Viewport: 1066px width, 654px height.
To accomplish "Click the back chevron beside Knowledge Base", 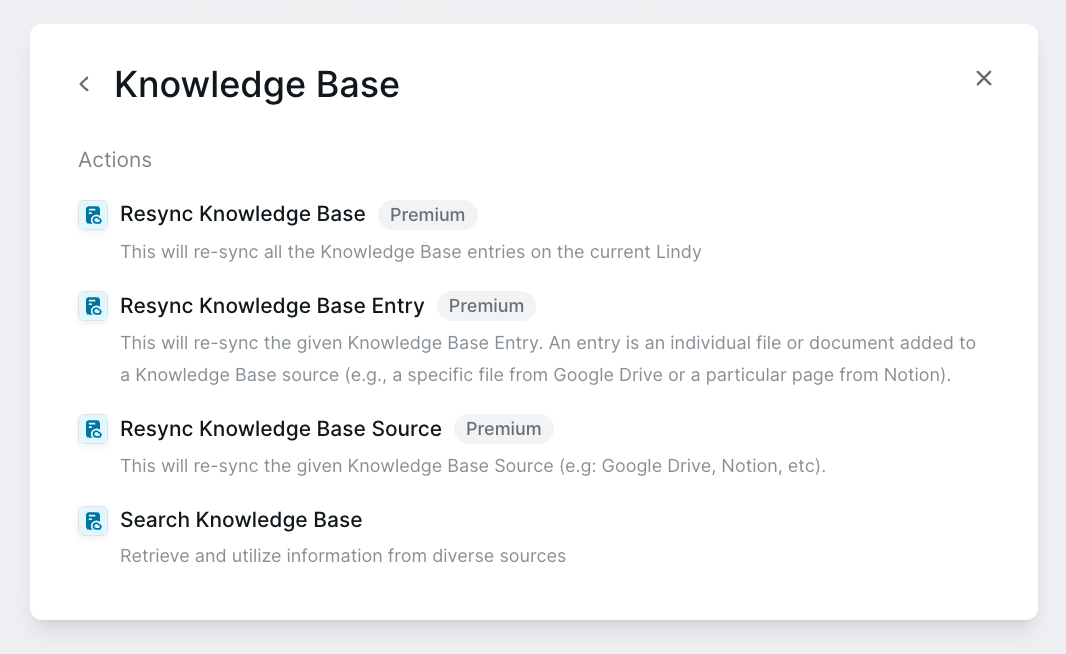I will click(x=85, y=85).
